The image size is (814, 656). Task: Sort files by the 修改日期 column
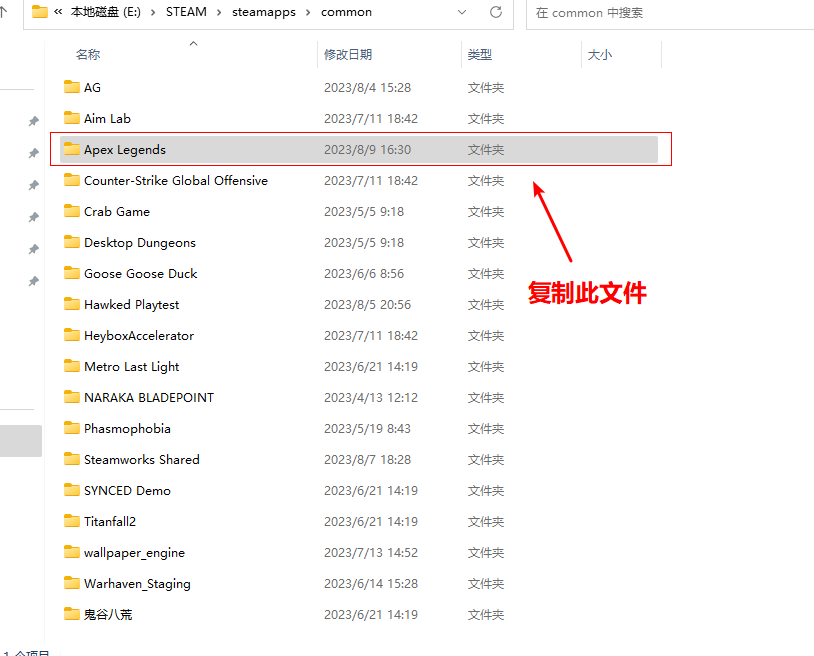point(347,54)
